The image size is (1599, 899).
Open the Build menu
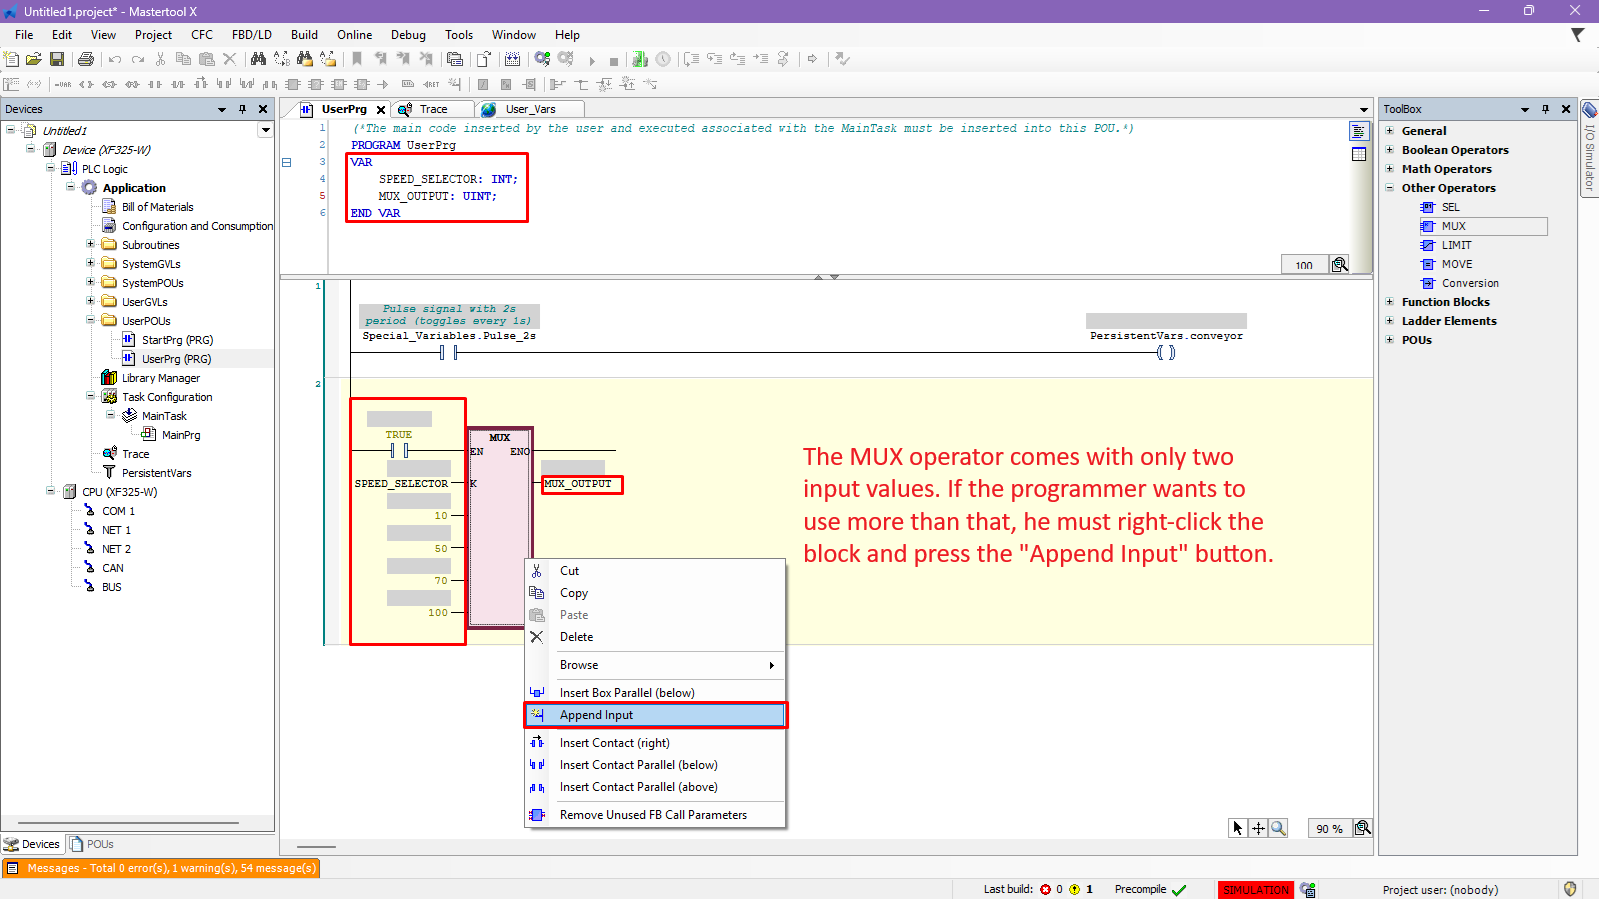coord(304,35)
